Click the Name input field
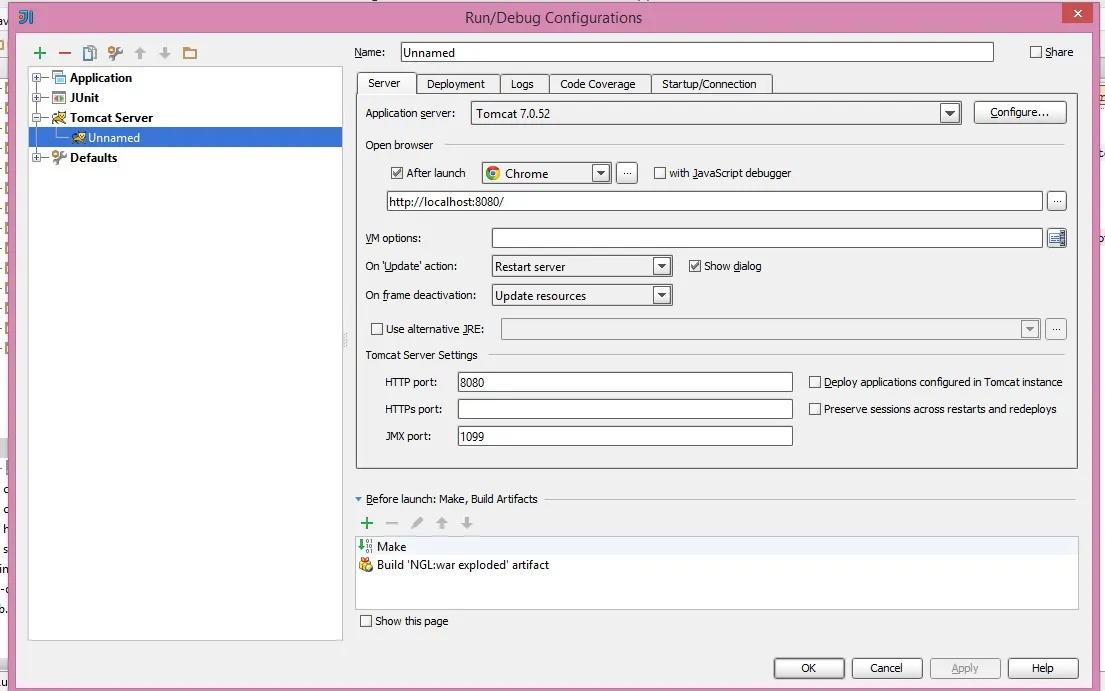Screen dimensions: 1105x691 (697, 52)
